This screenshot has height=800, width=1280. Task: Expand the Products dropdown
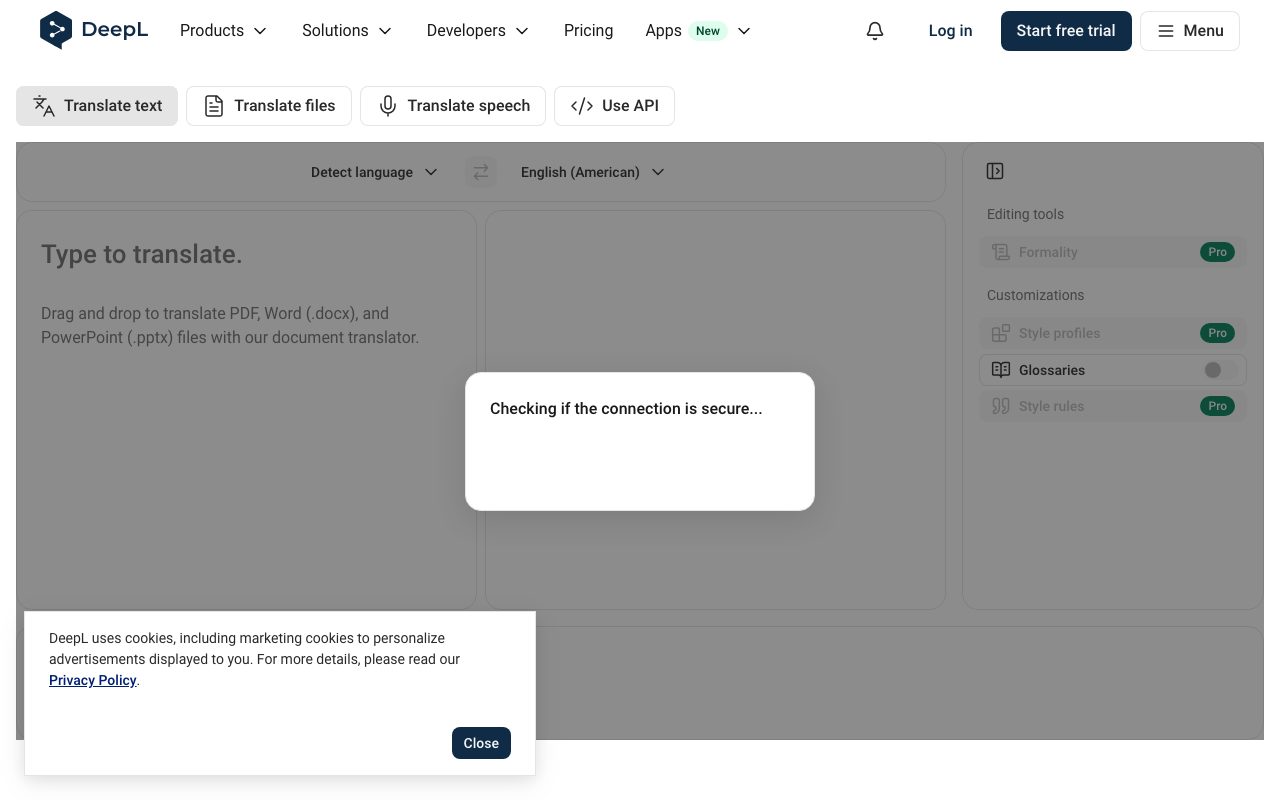pyautogui.click(x=224, y=31)
